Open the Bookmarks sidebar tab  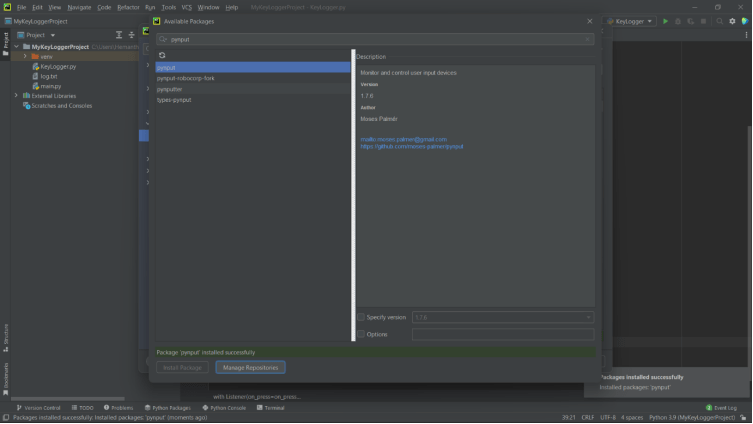click(5, 378)
